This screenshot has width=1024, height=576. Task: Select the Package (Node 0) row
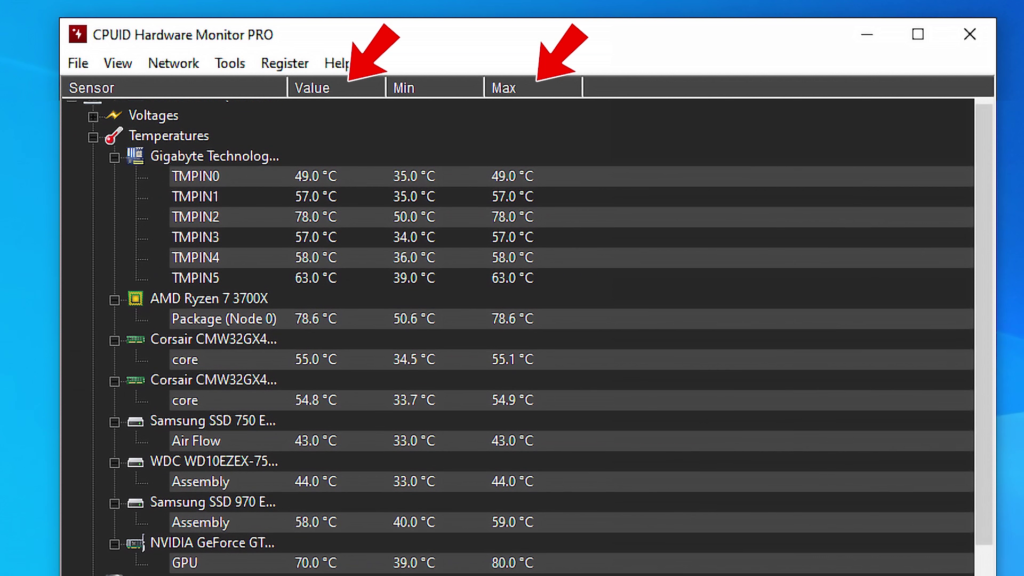point(571,319)
